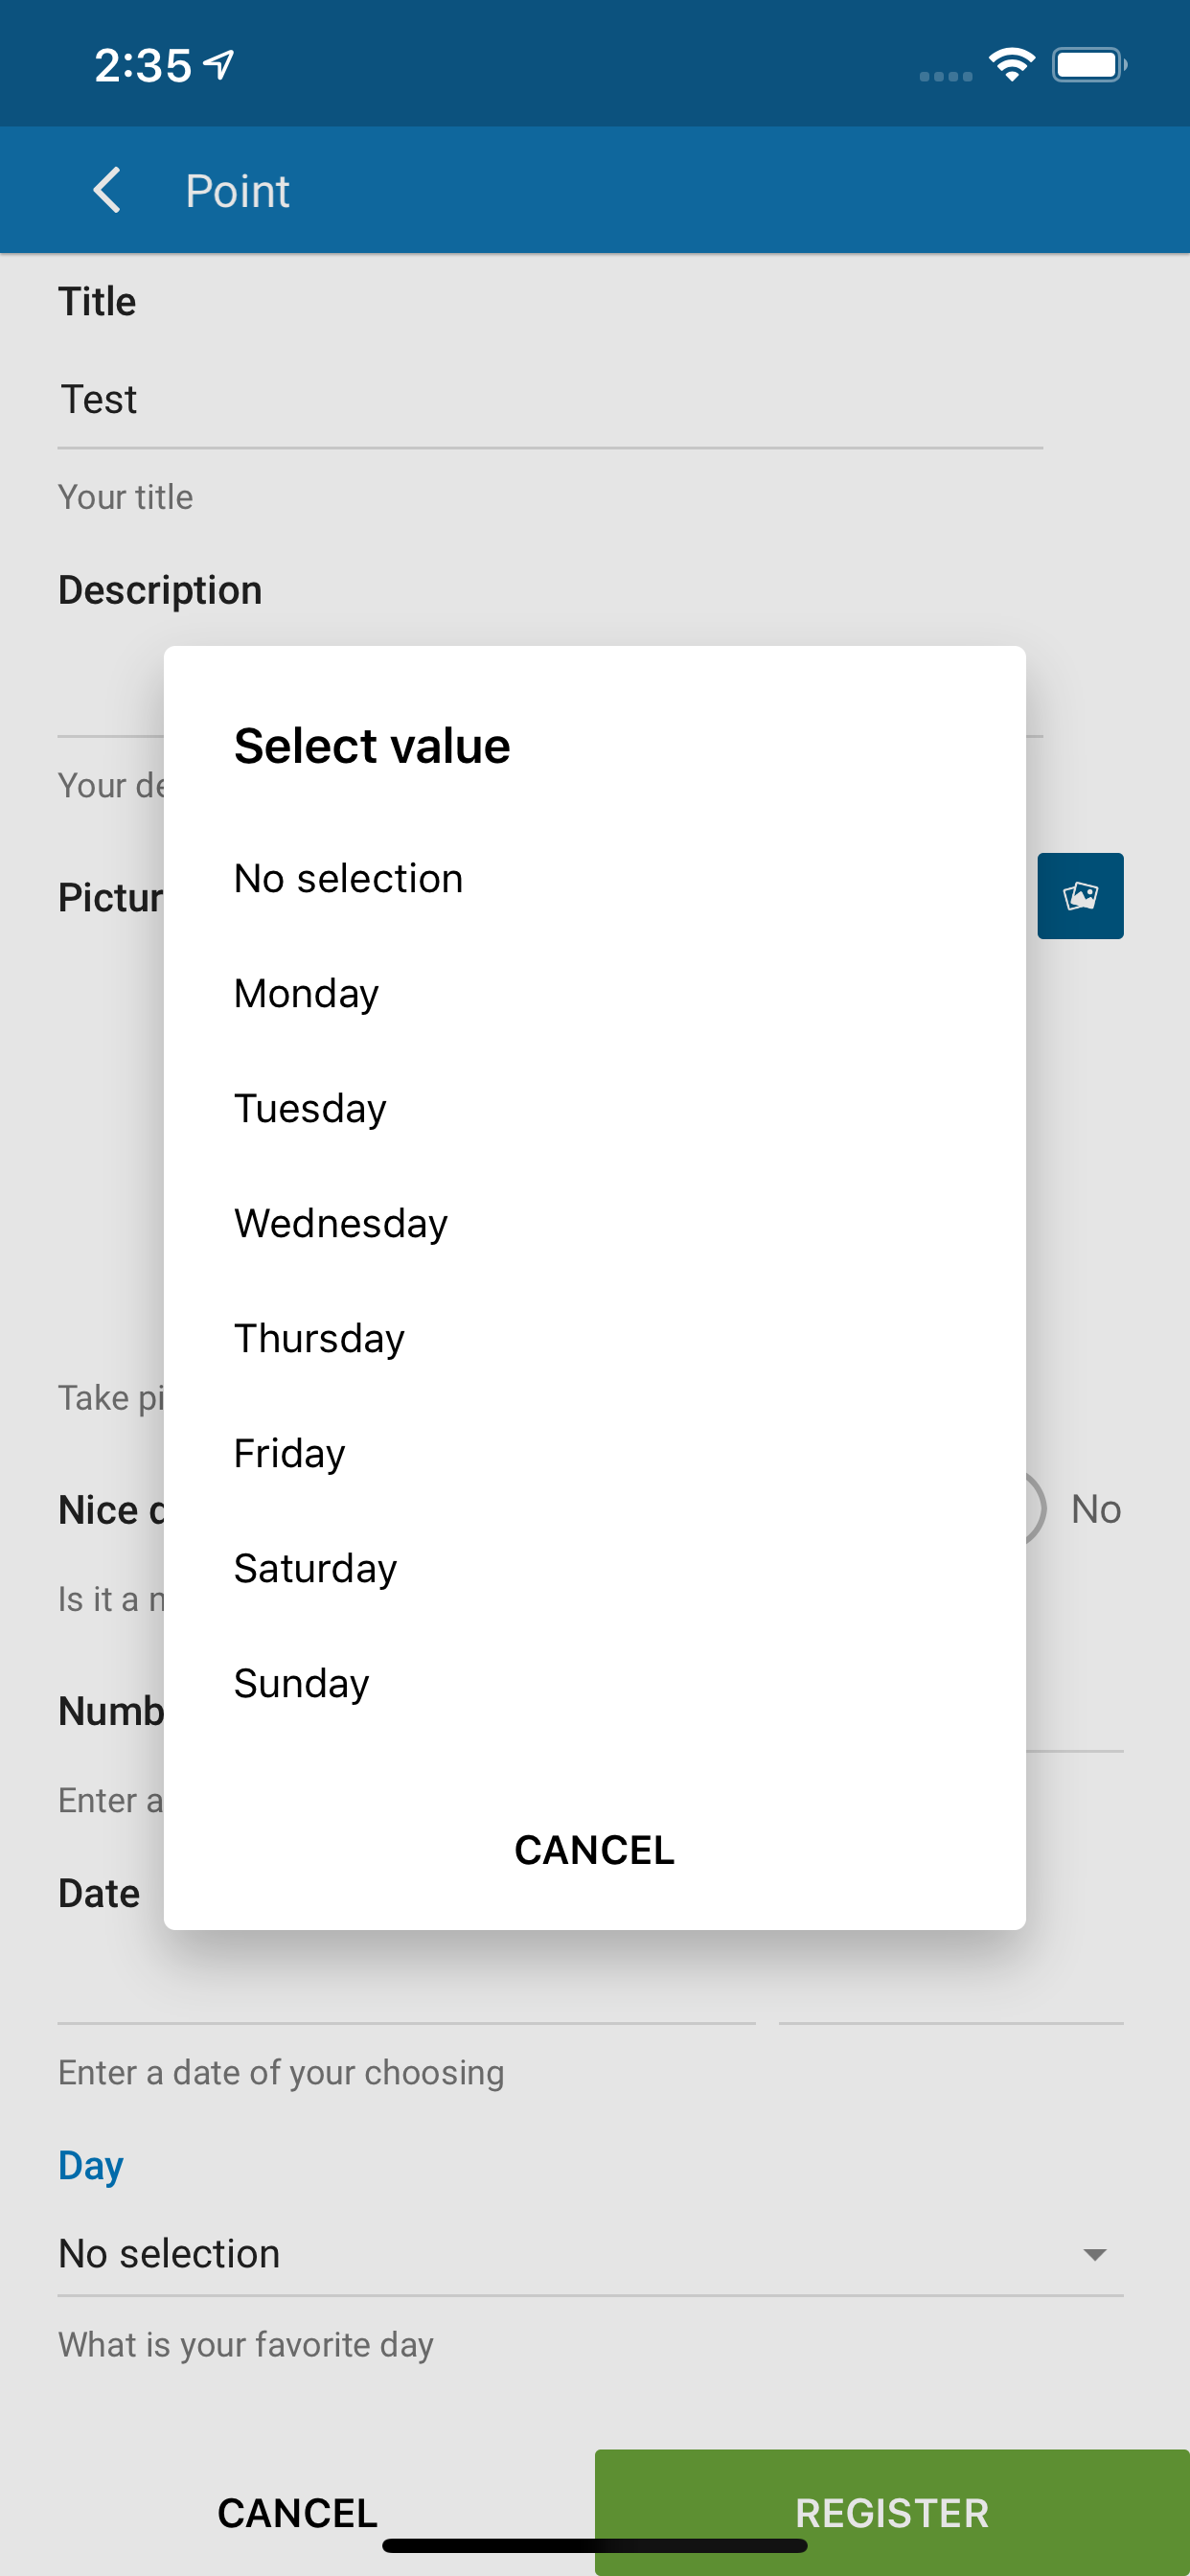Viewport: 1190px width, 2576px height.
Task: Expand the Day dropdown arrow
Action: (1095, 2254)
